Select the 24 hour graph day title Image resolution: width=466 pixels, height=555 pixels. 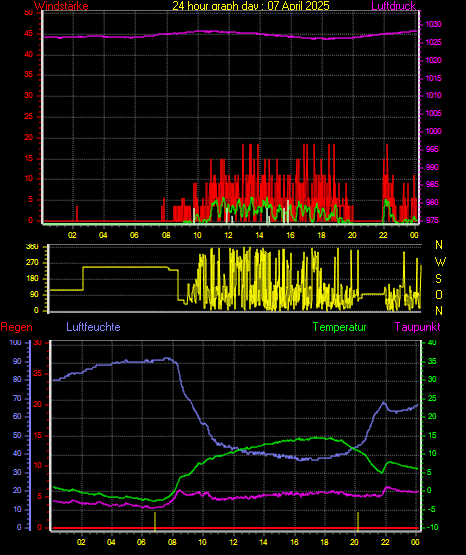click(x=251, y=6)
